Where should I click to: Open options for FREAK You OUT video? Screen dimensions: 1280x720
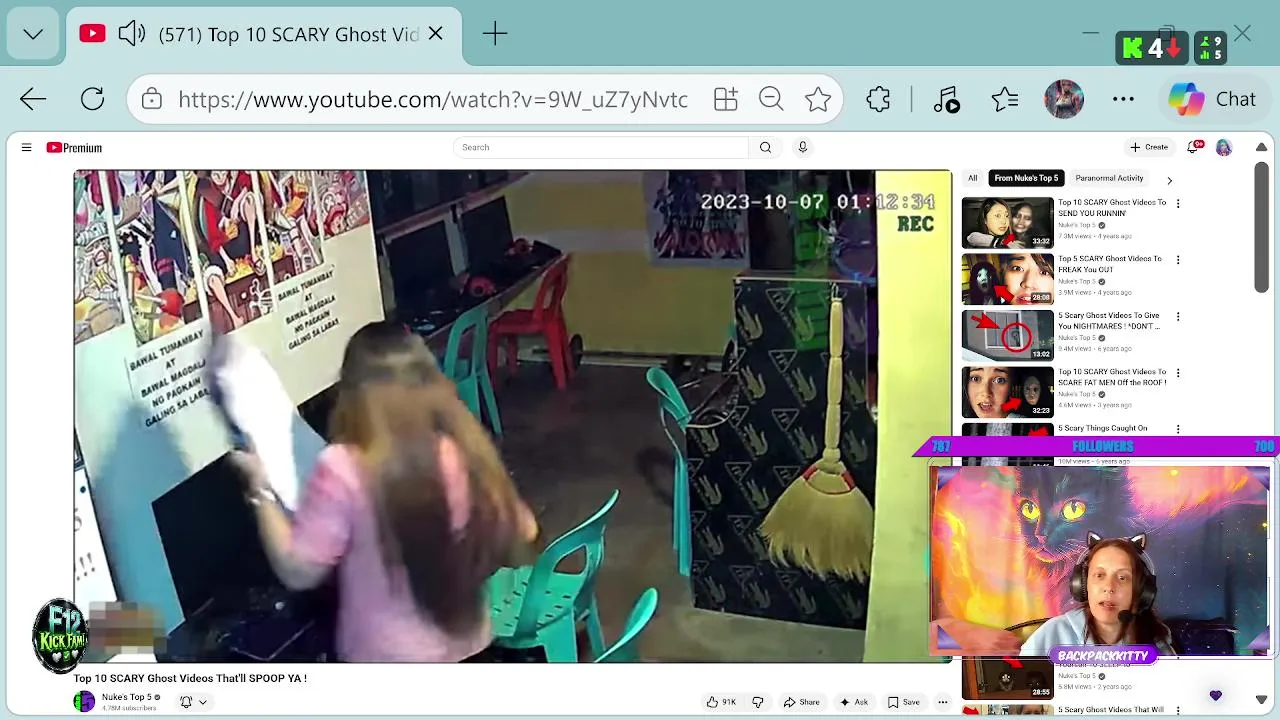tap(1177, 260)
